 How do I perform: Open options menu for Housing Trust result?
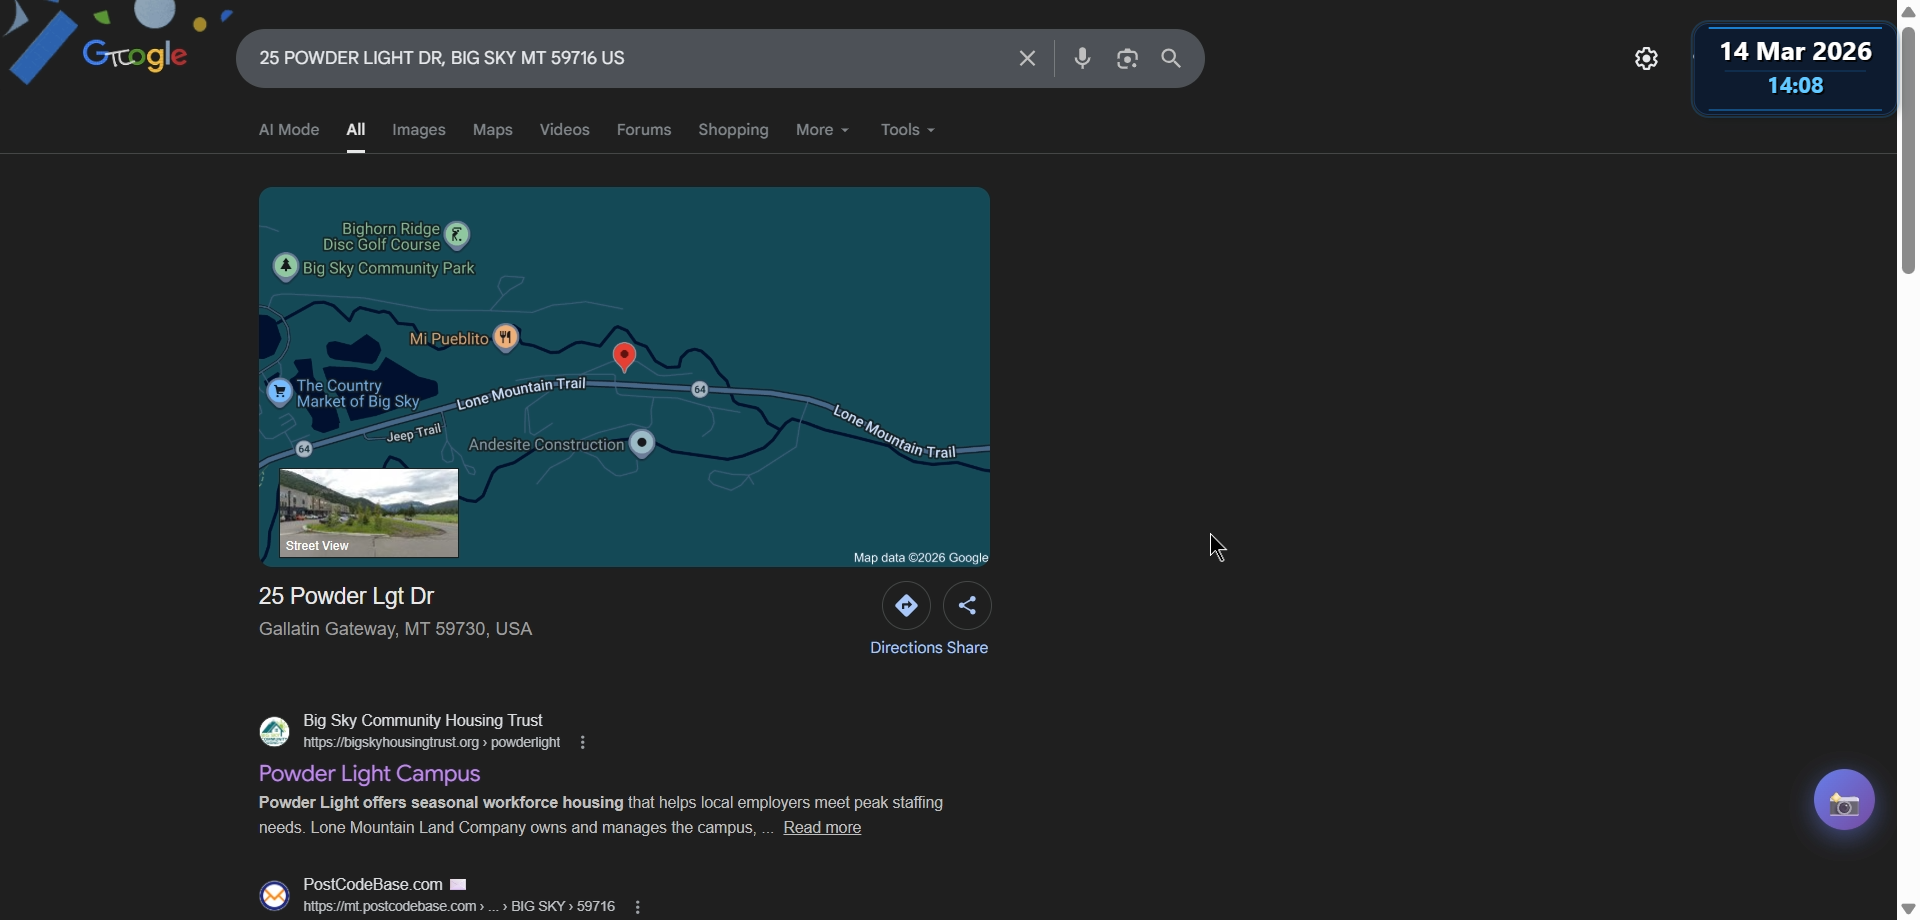point(582,743)
